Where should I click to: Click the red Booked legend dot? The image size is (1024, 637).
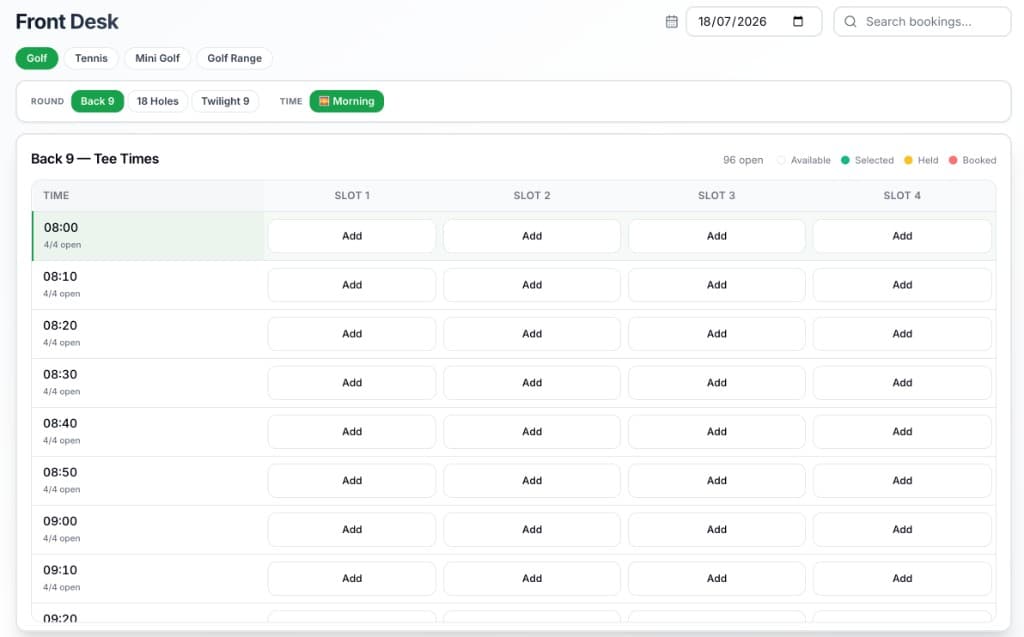tap(953, 160)
